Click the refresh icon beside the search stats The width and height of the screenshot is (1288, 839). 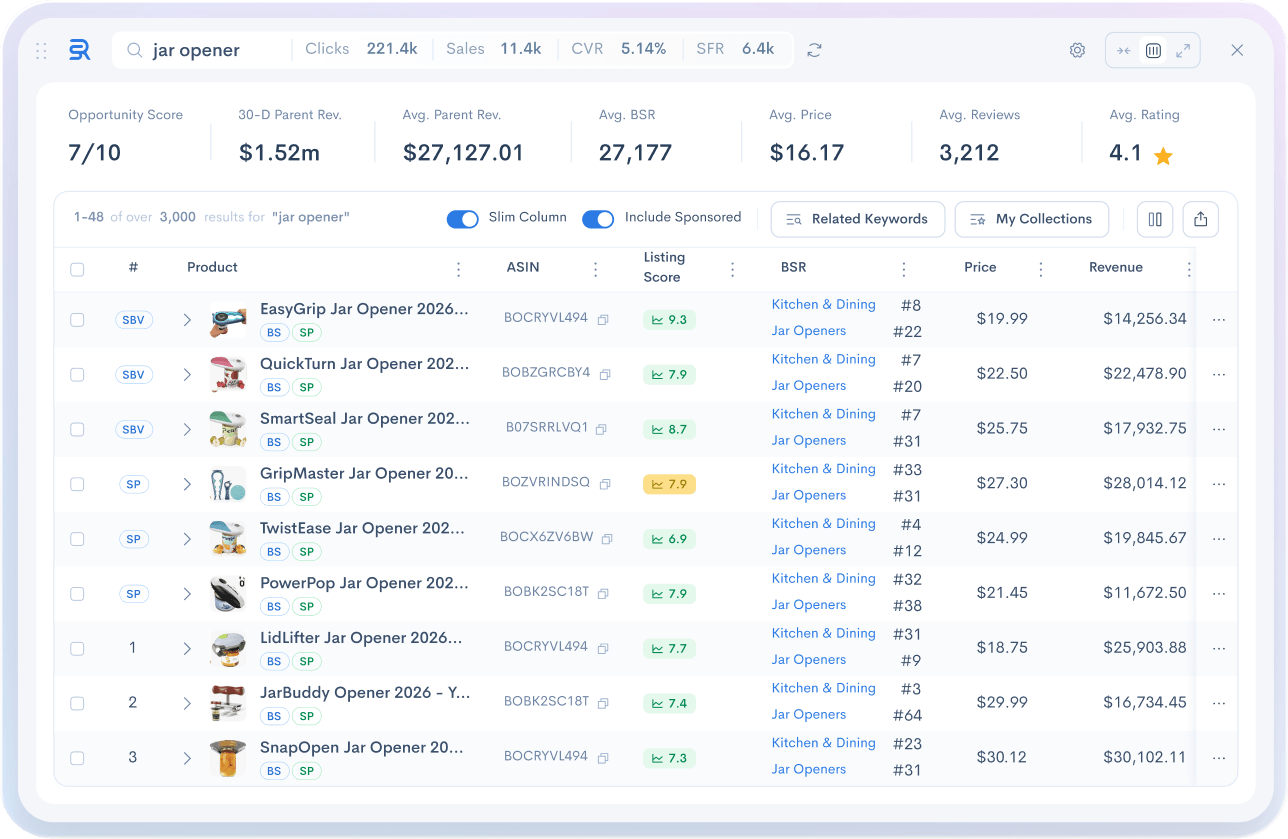pos(814,50)
